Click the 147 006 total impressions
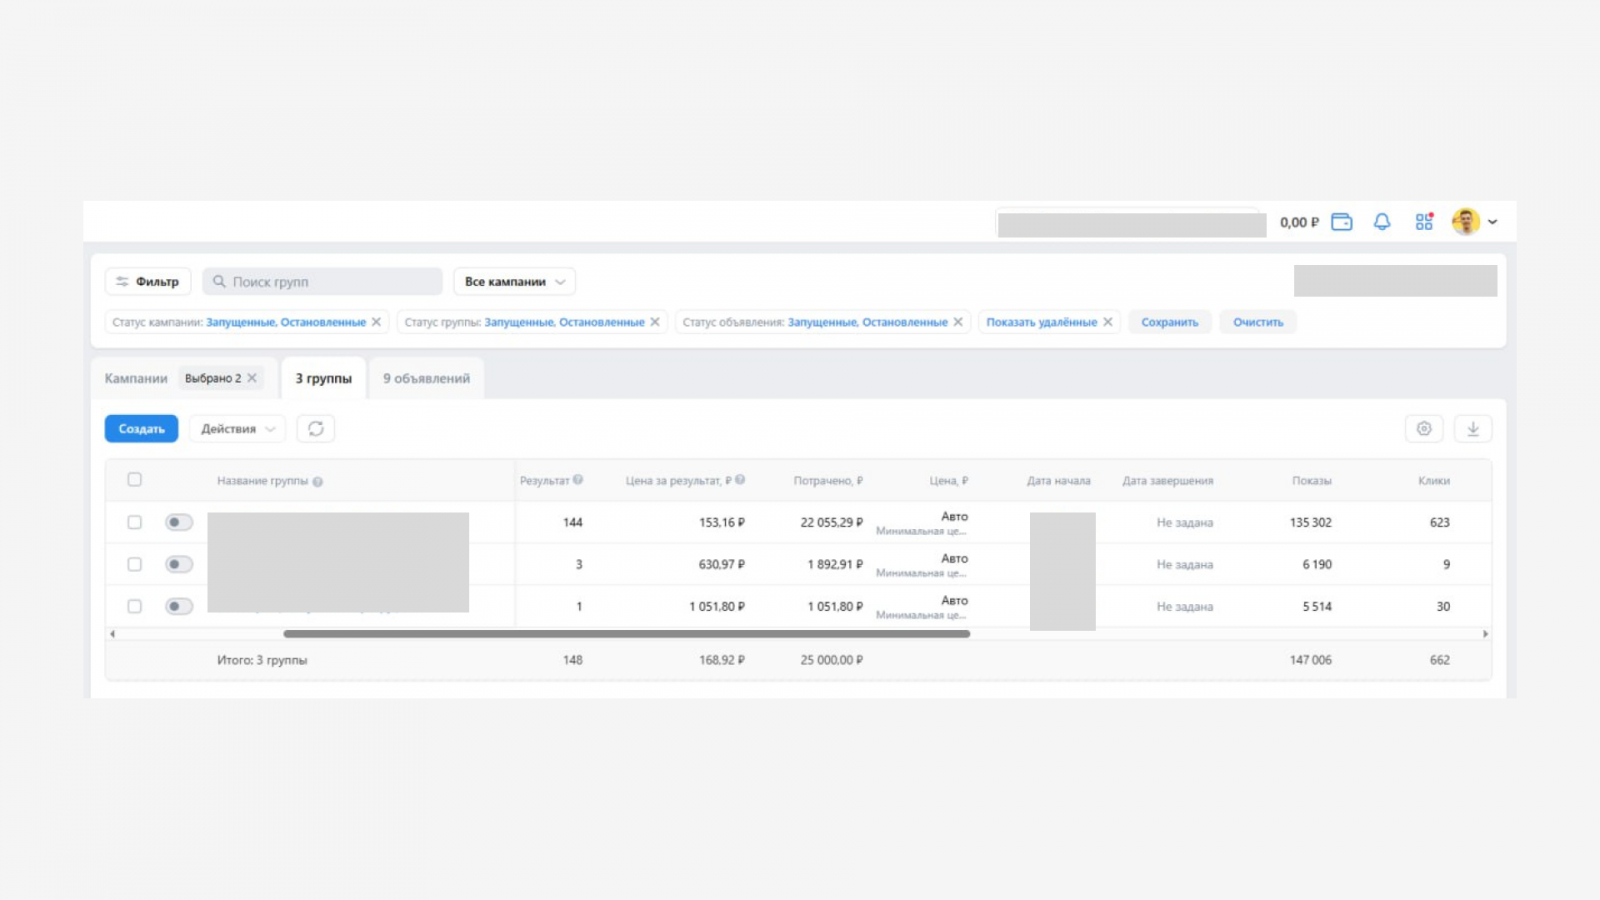The width and height of the screenshot is (1600, 900). pyautogui.click(x=1311, y=660)
